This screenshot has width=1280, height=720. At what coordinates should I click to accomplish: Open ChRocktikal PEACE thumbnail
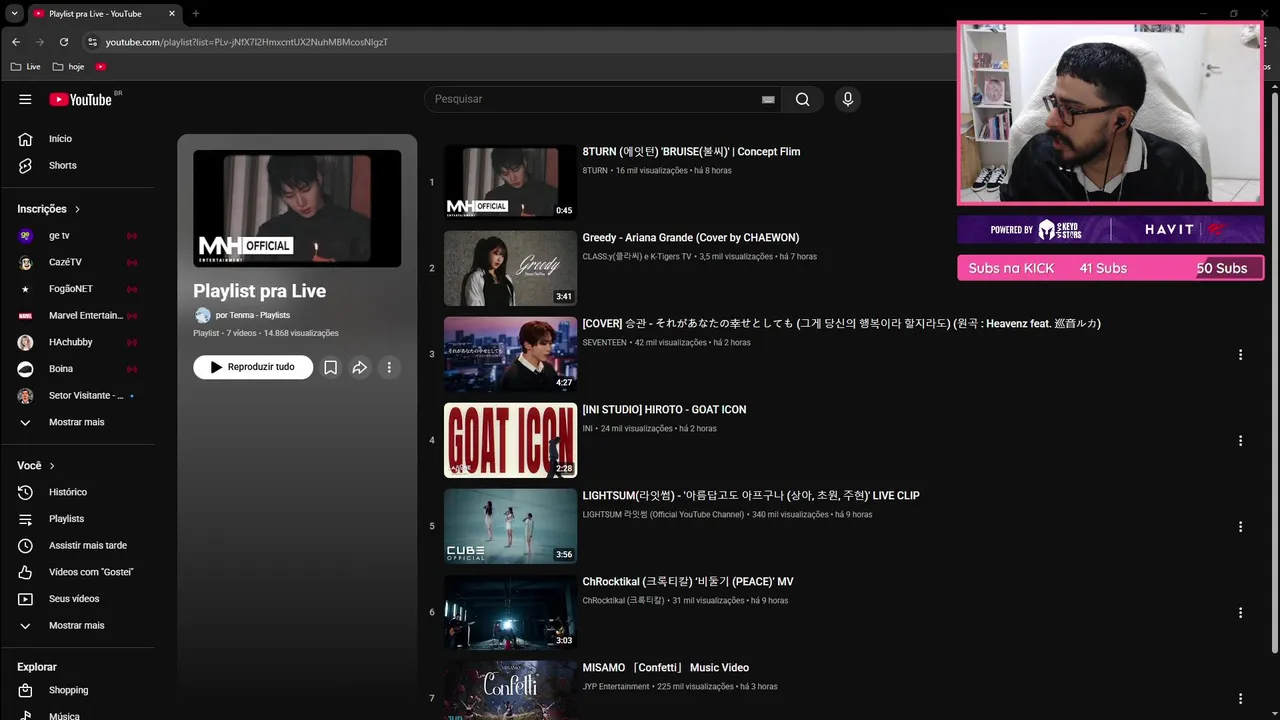510,612
